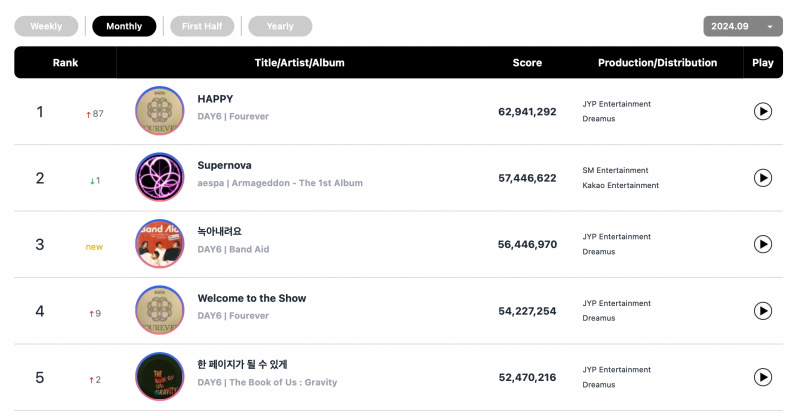Open The Book of Us: Gravity cover
The width and height of the screenshot is (800, 416).
click(160, 377)
